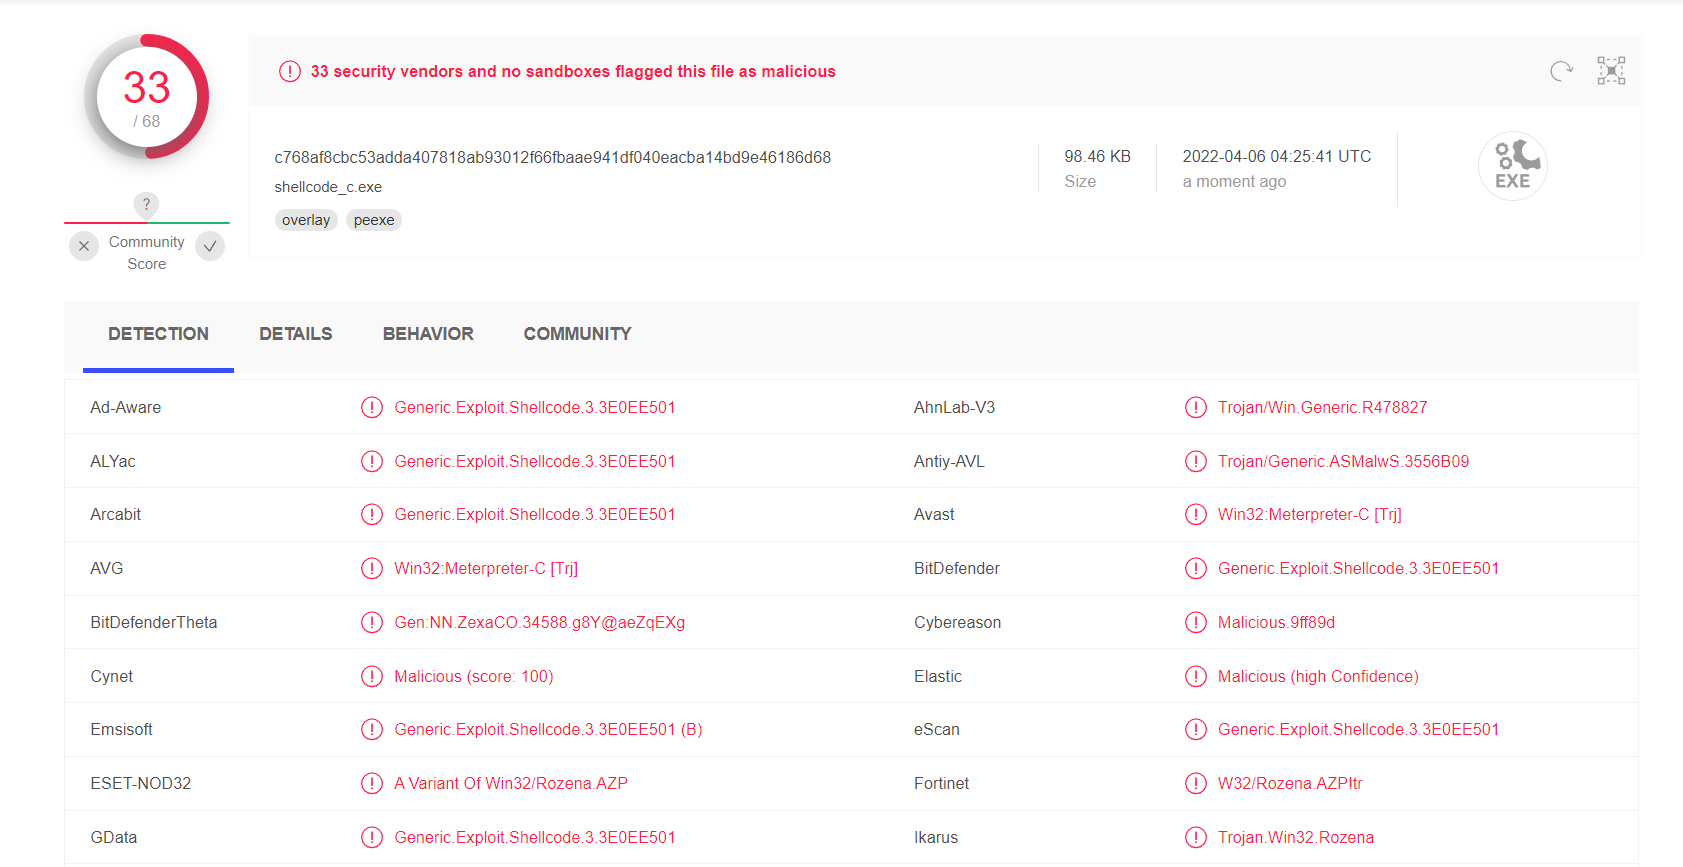Image resolution: width=1683 pixels, height=867 pixels.
Task: Click the ESET-NOD32 vendor name
Action: pos(141,783)
